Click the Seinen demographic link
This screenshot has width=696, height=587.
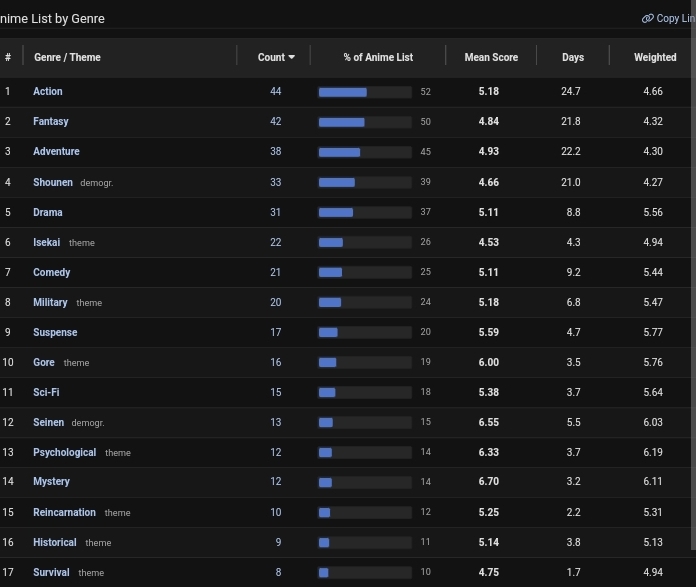coord(48,422)
